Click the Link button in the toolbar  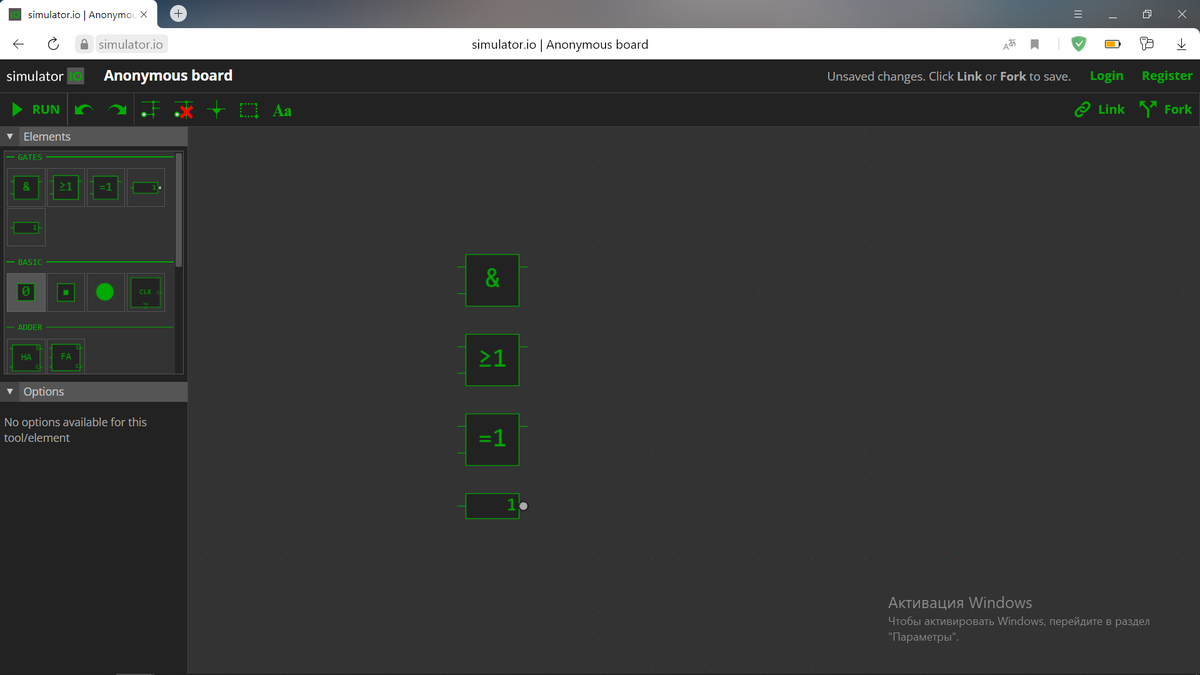pos(1099,110)
